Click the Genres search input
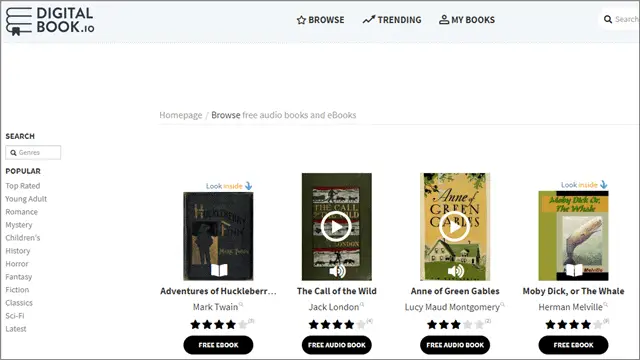The image size is (640, 360). [x=33, y=153]
